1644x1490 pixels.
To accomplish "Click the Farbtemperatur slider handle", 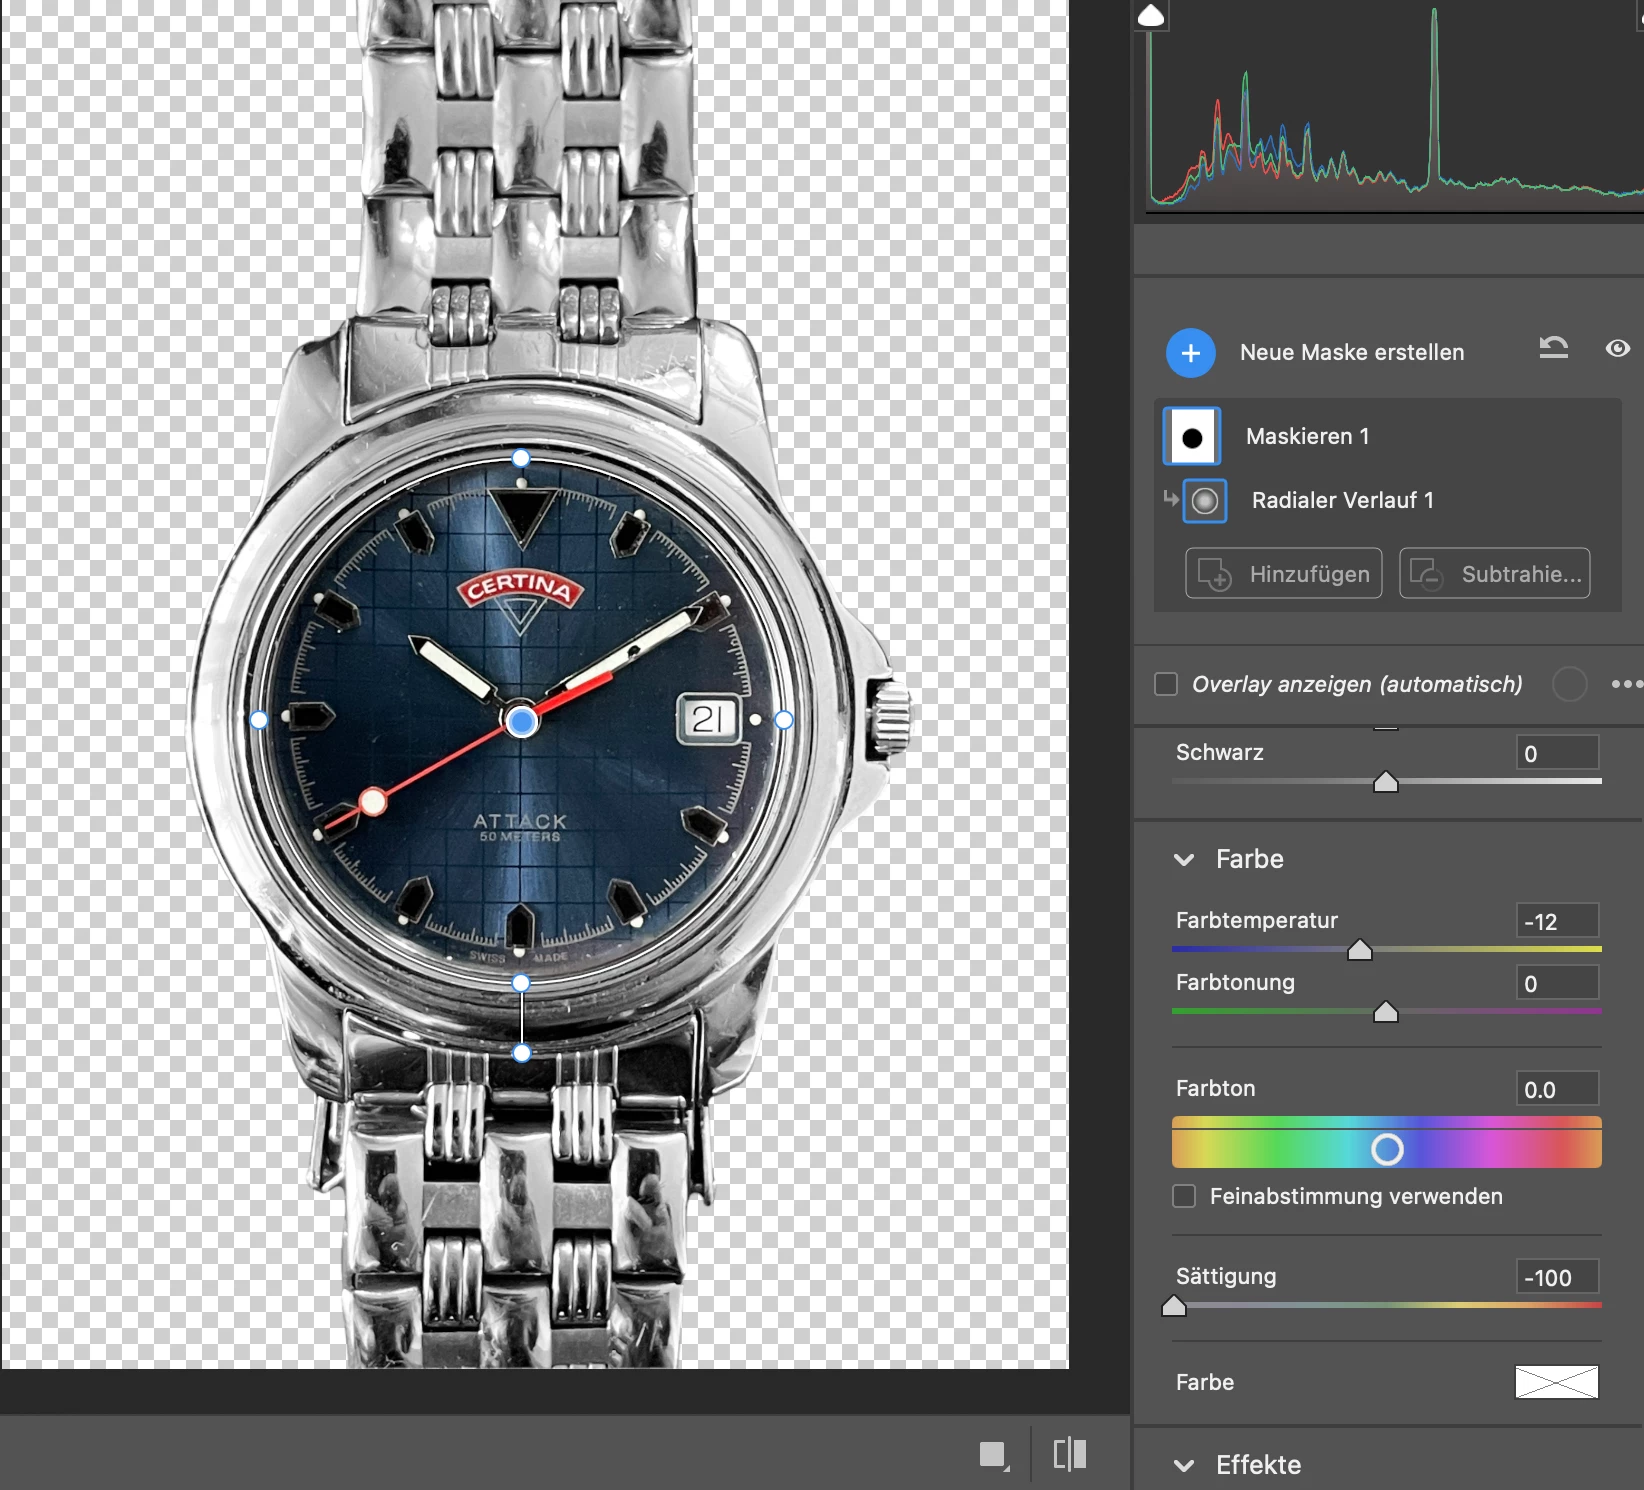I will click(x=1360, y=950).
